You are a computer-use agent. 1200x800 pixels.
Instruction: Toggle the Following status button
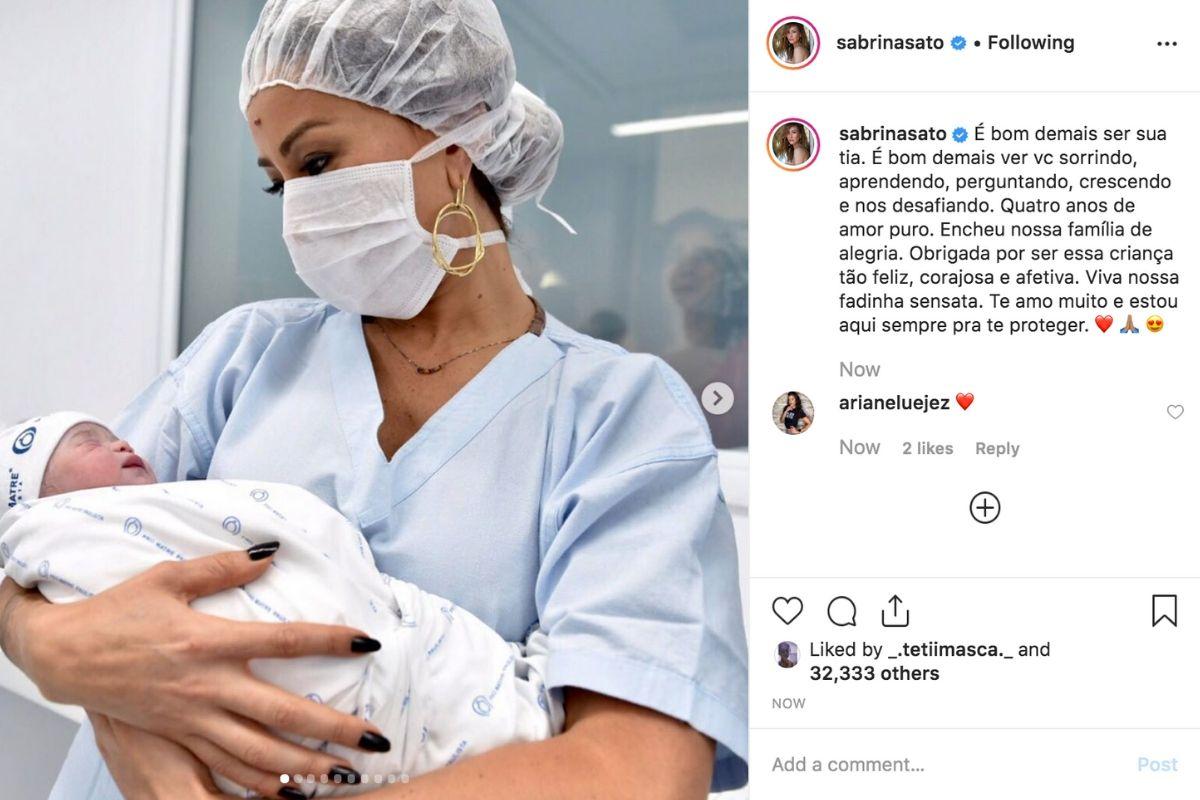tap(1030, 43)
